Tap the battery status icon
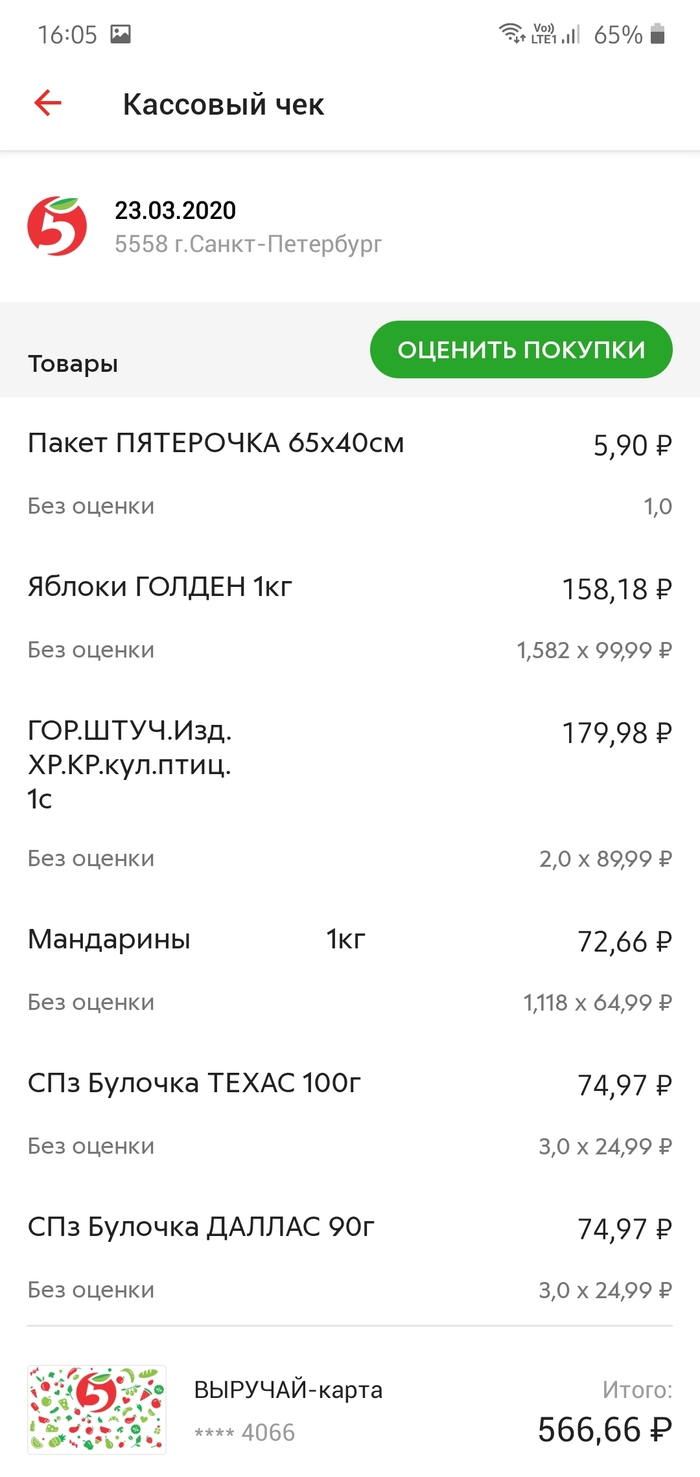Viewport: 700px width, 1477px height. [657, 34]
